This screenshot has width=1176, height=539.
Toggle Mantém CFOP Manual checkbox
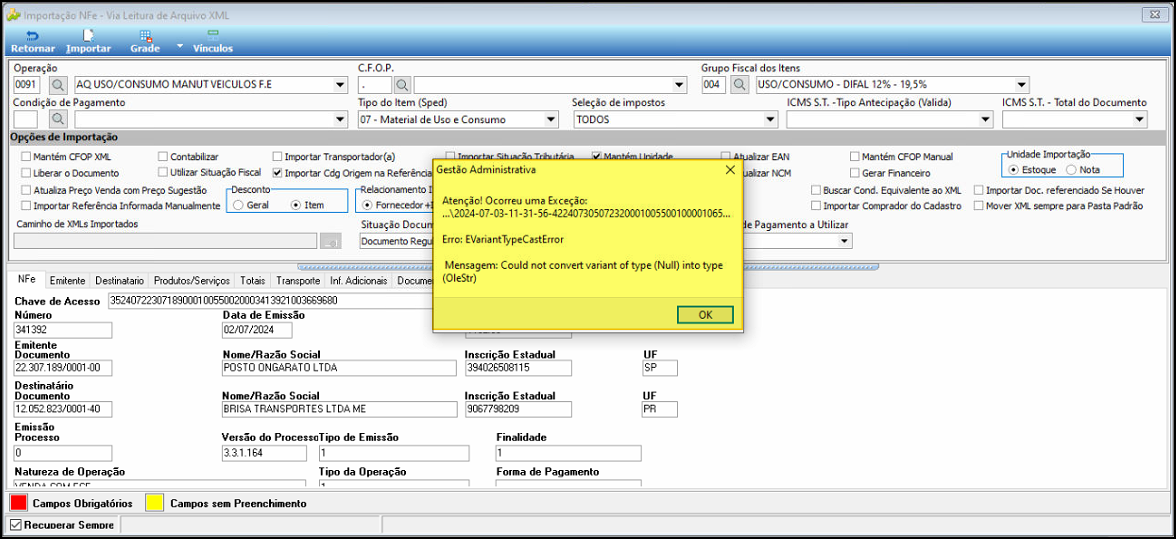(855, 157)
